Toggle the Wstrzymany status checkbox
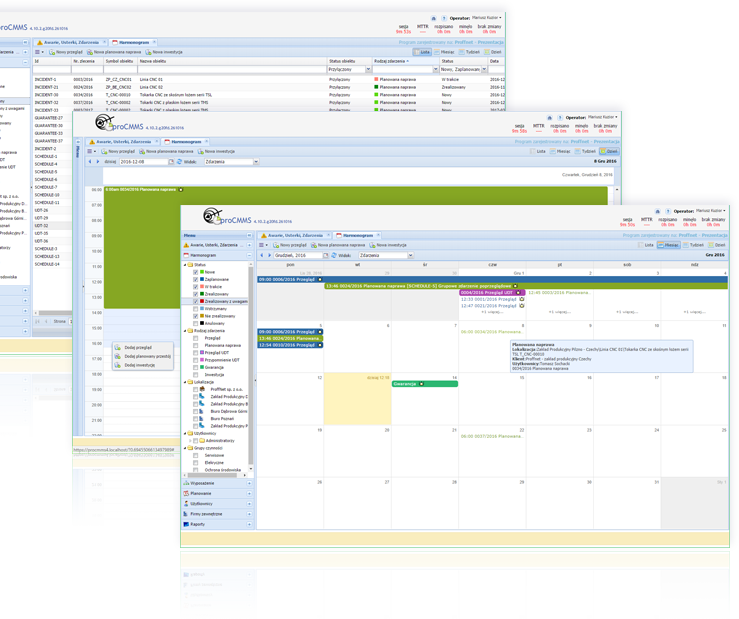 pos(196,308)
